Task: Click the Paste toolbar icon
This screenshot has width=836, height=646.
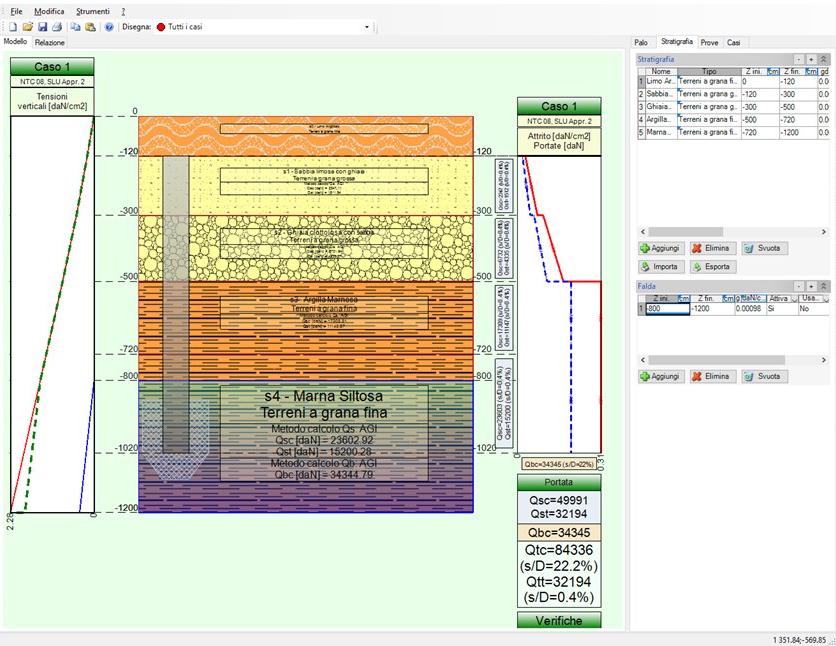Action: (x=91, y=27)
